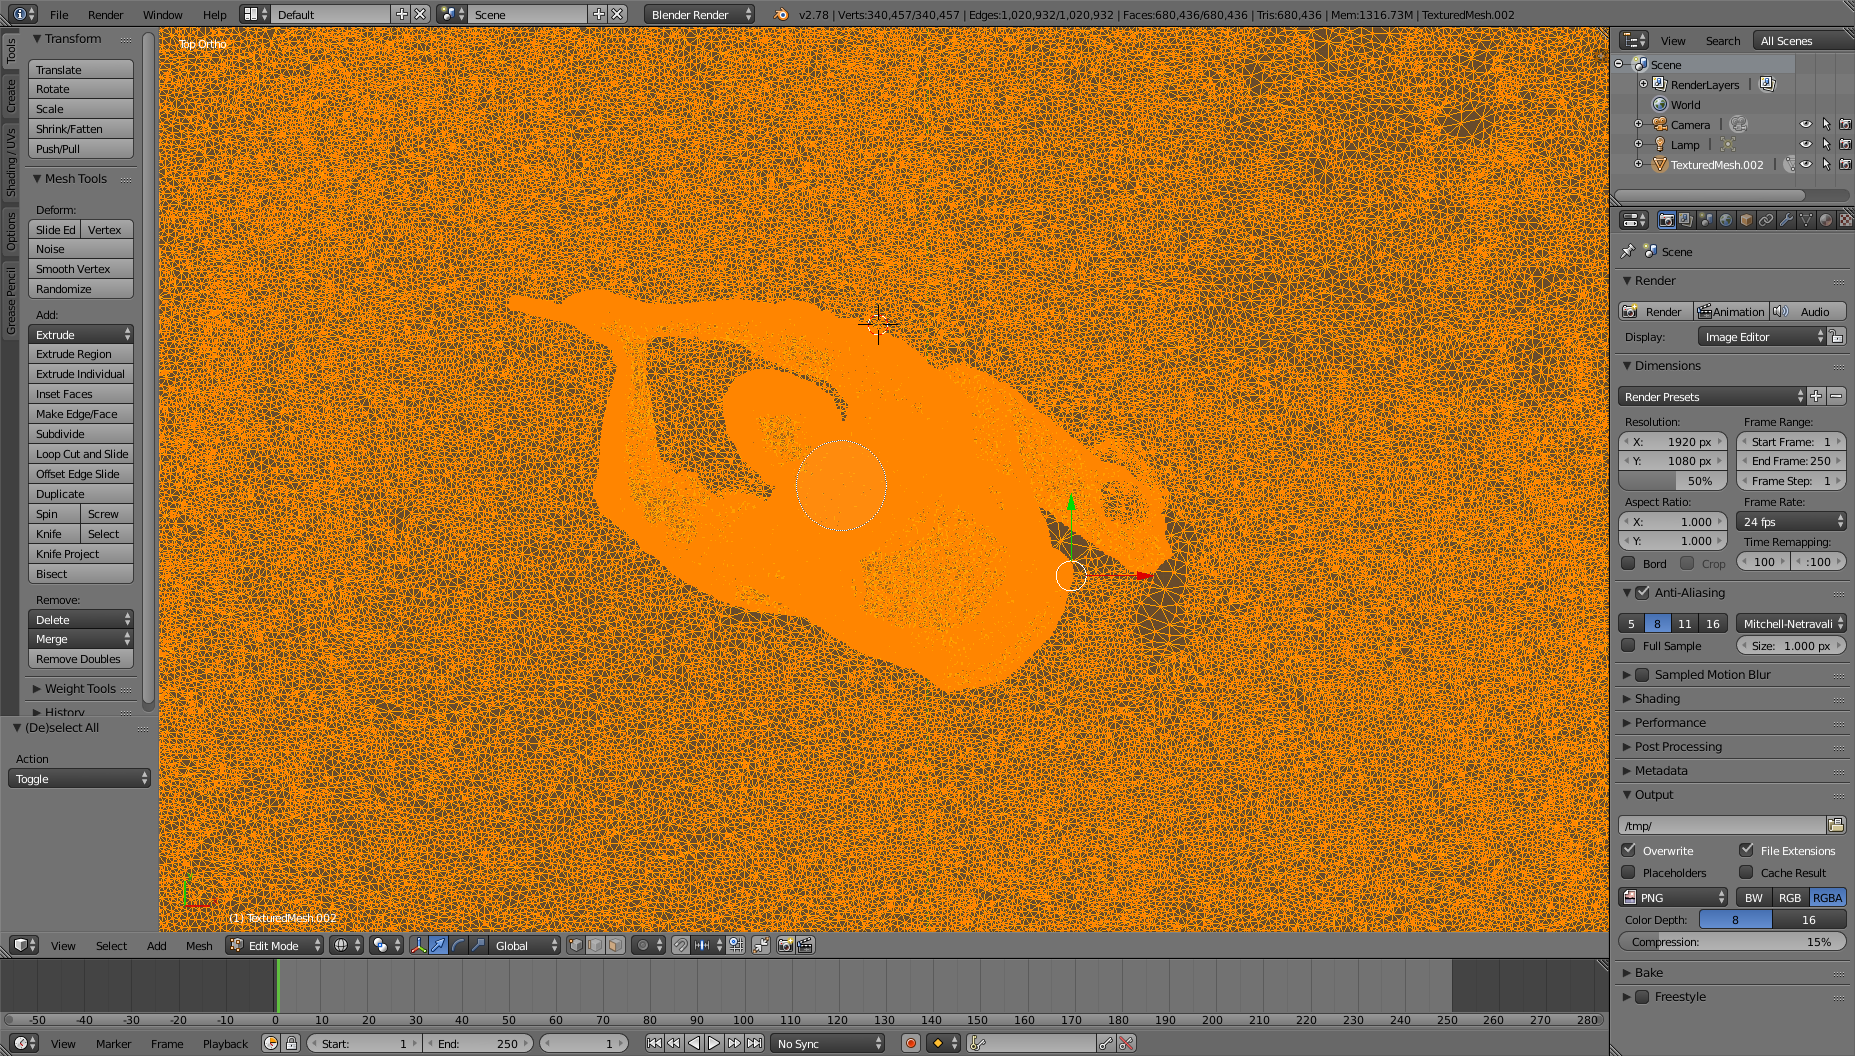Screen dimensions: 1855x1056
Task: Open the Global orientation dropdown
Action: pyautogui.click(x=525, y=945)
